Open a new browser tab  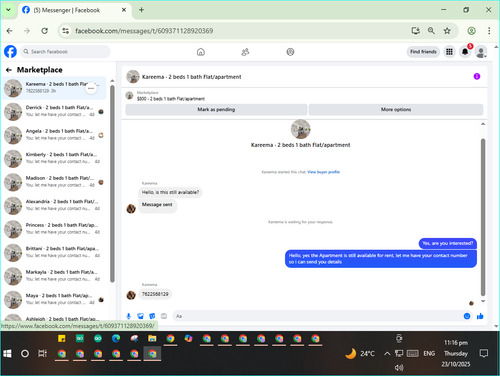141,10
